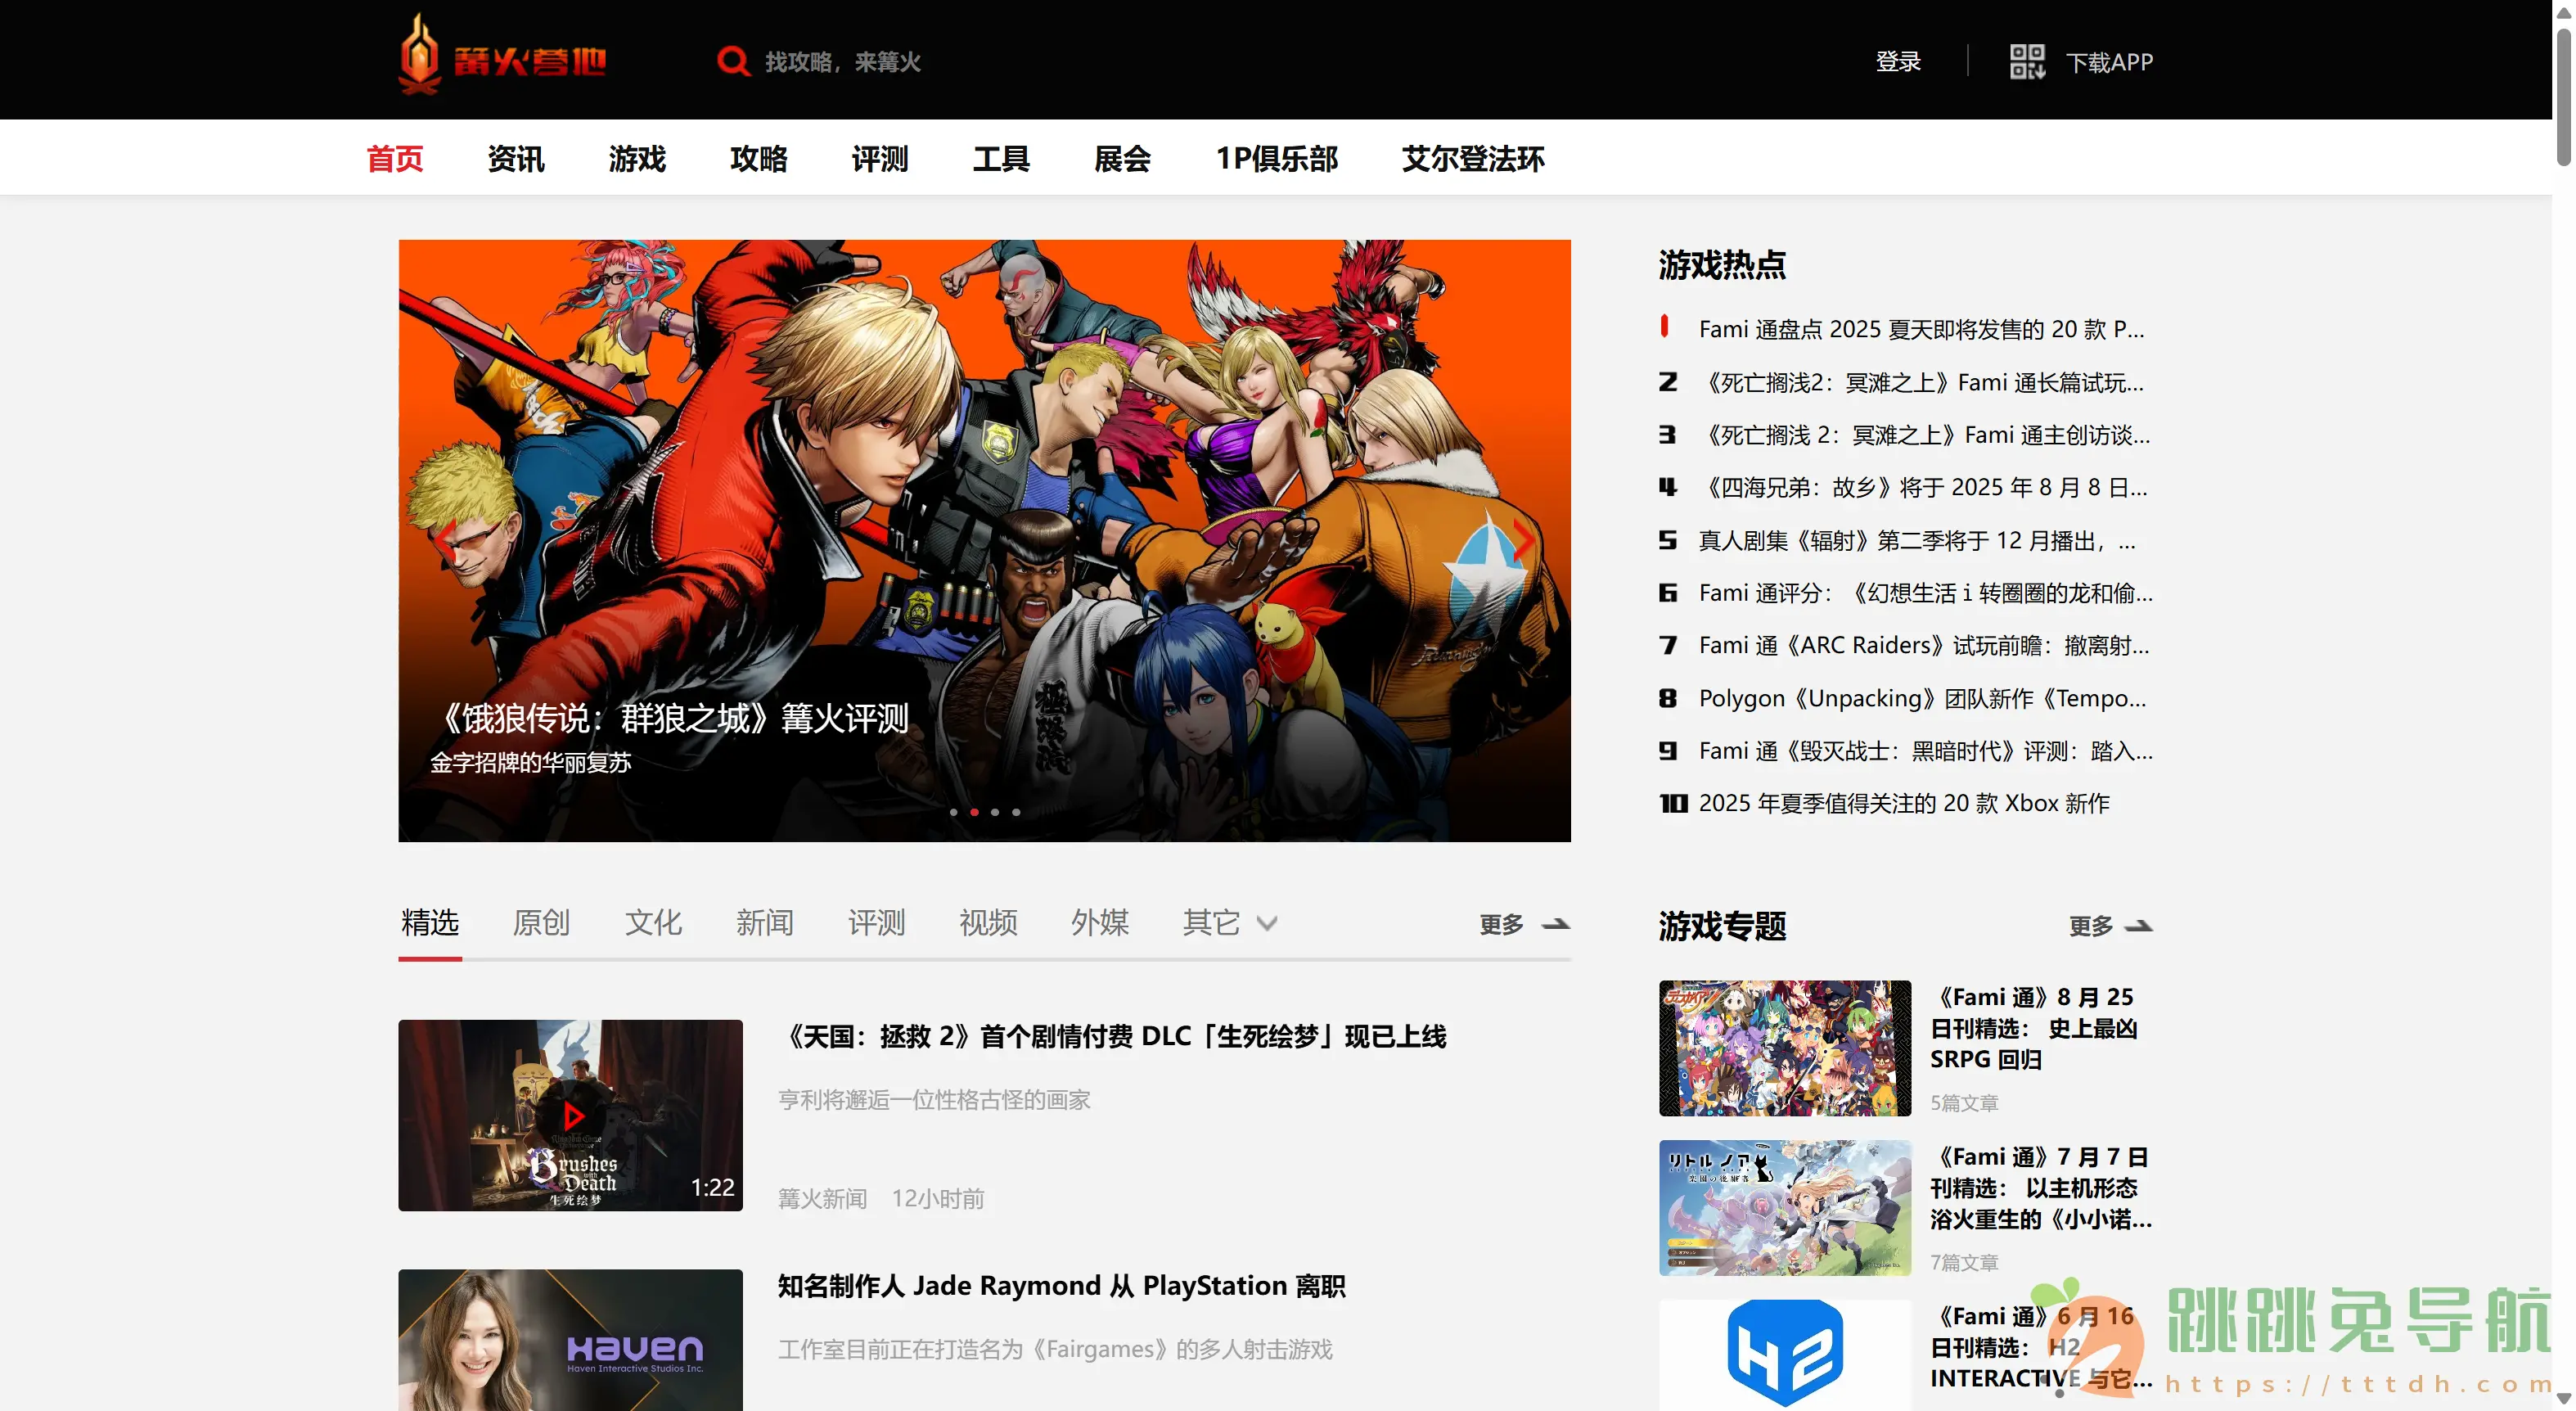Click the carousel left arrow
Image resolution: width=2576 pixels, height=1411 pixels.
[446, 541]
